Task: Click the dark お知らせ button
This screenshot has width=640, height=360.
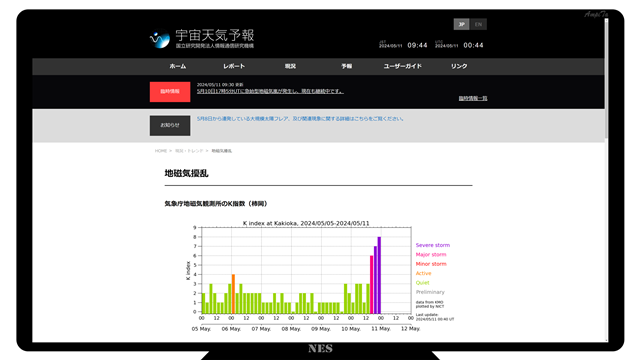Action: [170, 125]
